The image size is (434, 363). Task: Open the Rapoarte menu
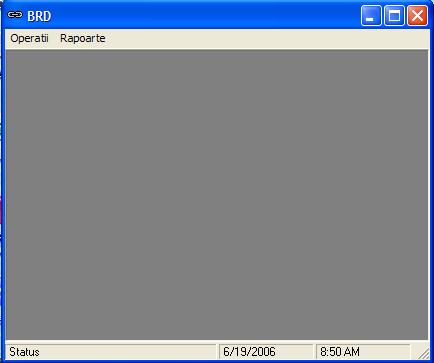pos(83,38)
